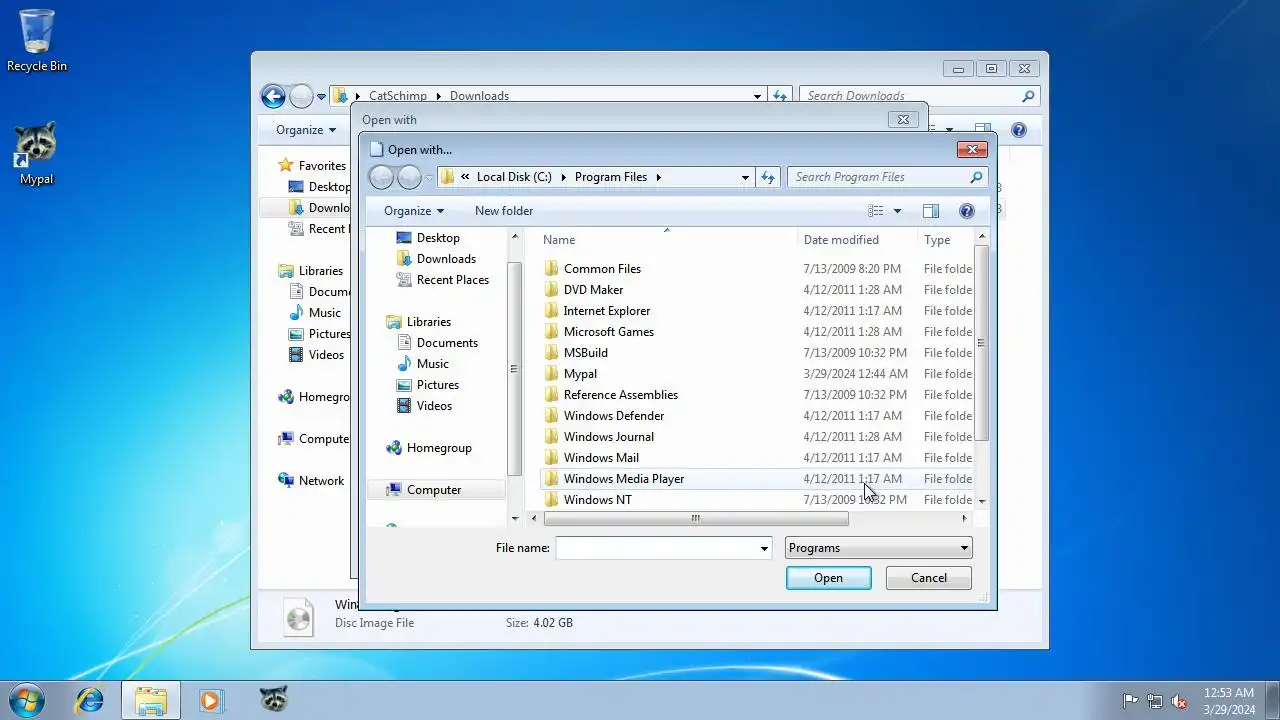Select Computer in dialog navigation pane
The height and width of the screenshot is (720, 1280).
(434, 490)
